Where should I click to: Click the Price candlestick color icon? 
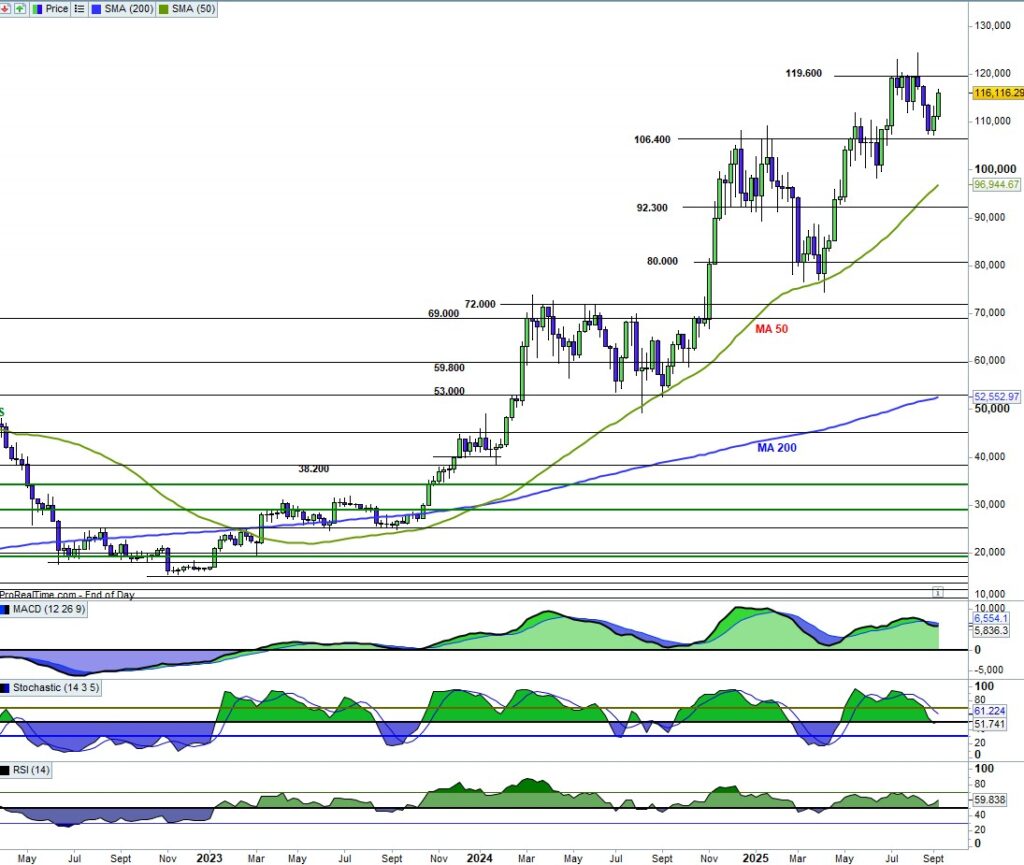(38, 8)
